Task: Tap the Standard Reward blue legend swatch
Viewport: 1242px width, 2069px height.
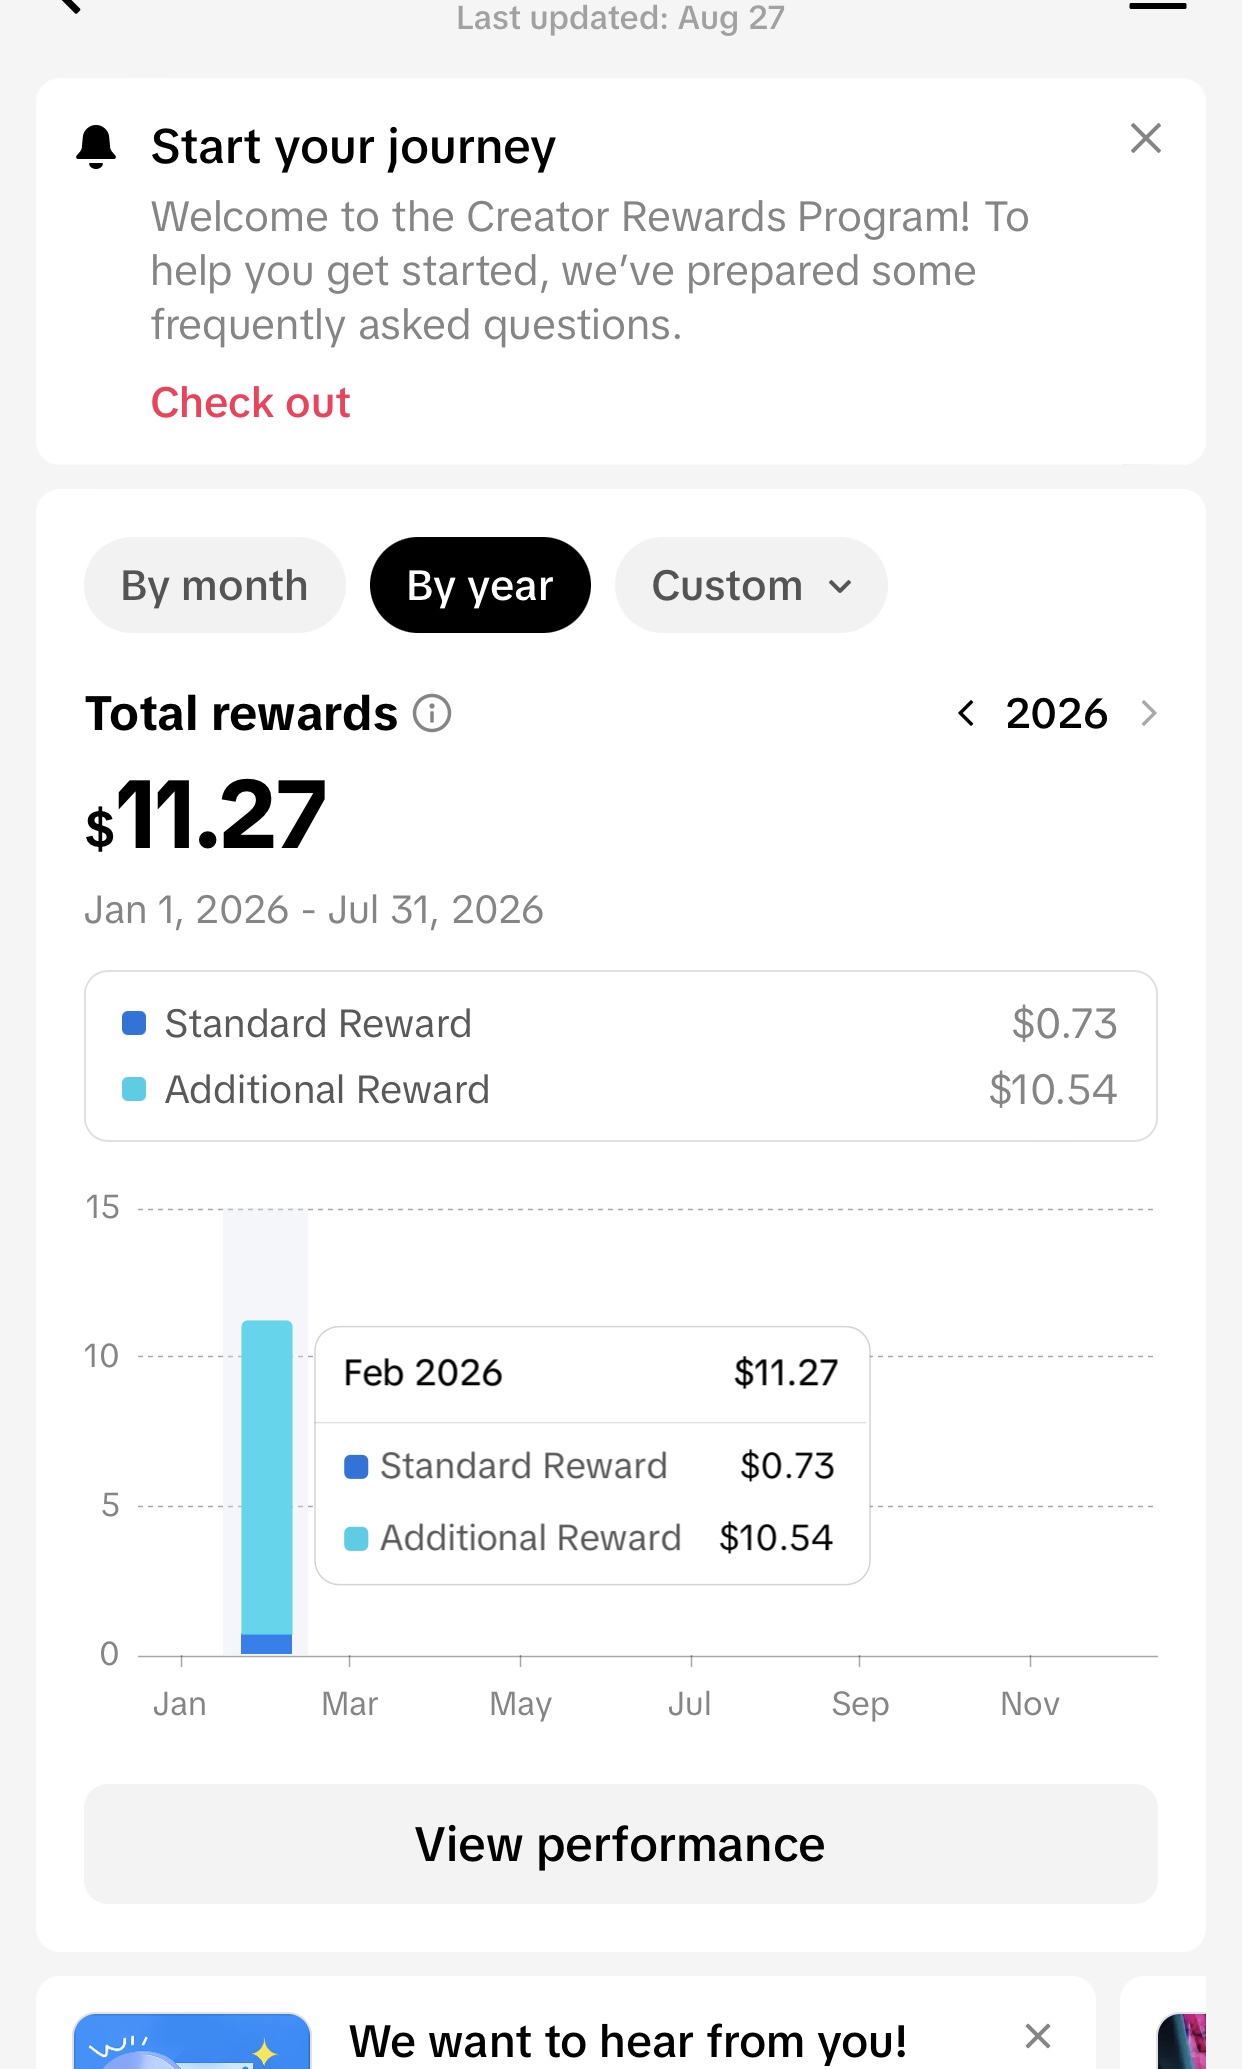Action: [134, 1023]
